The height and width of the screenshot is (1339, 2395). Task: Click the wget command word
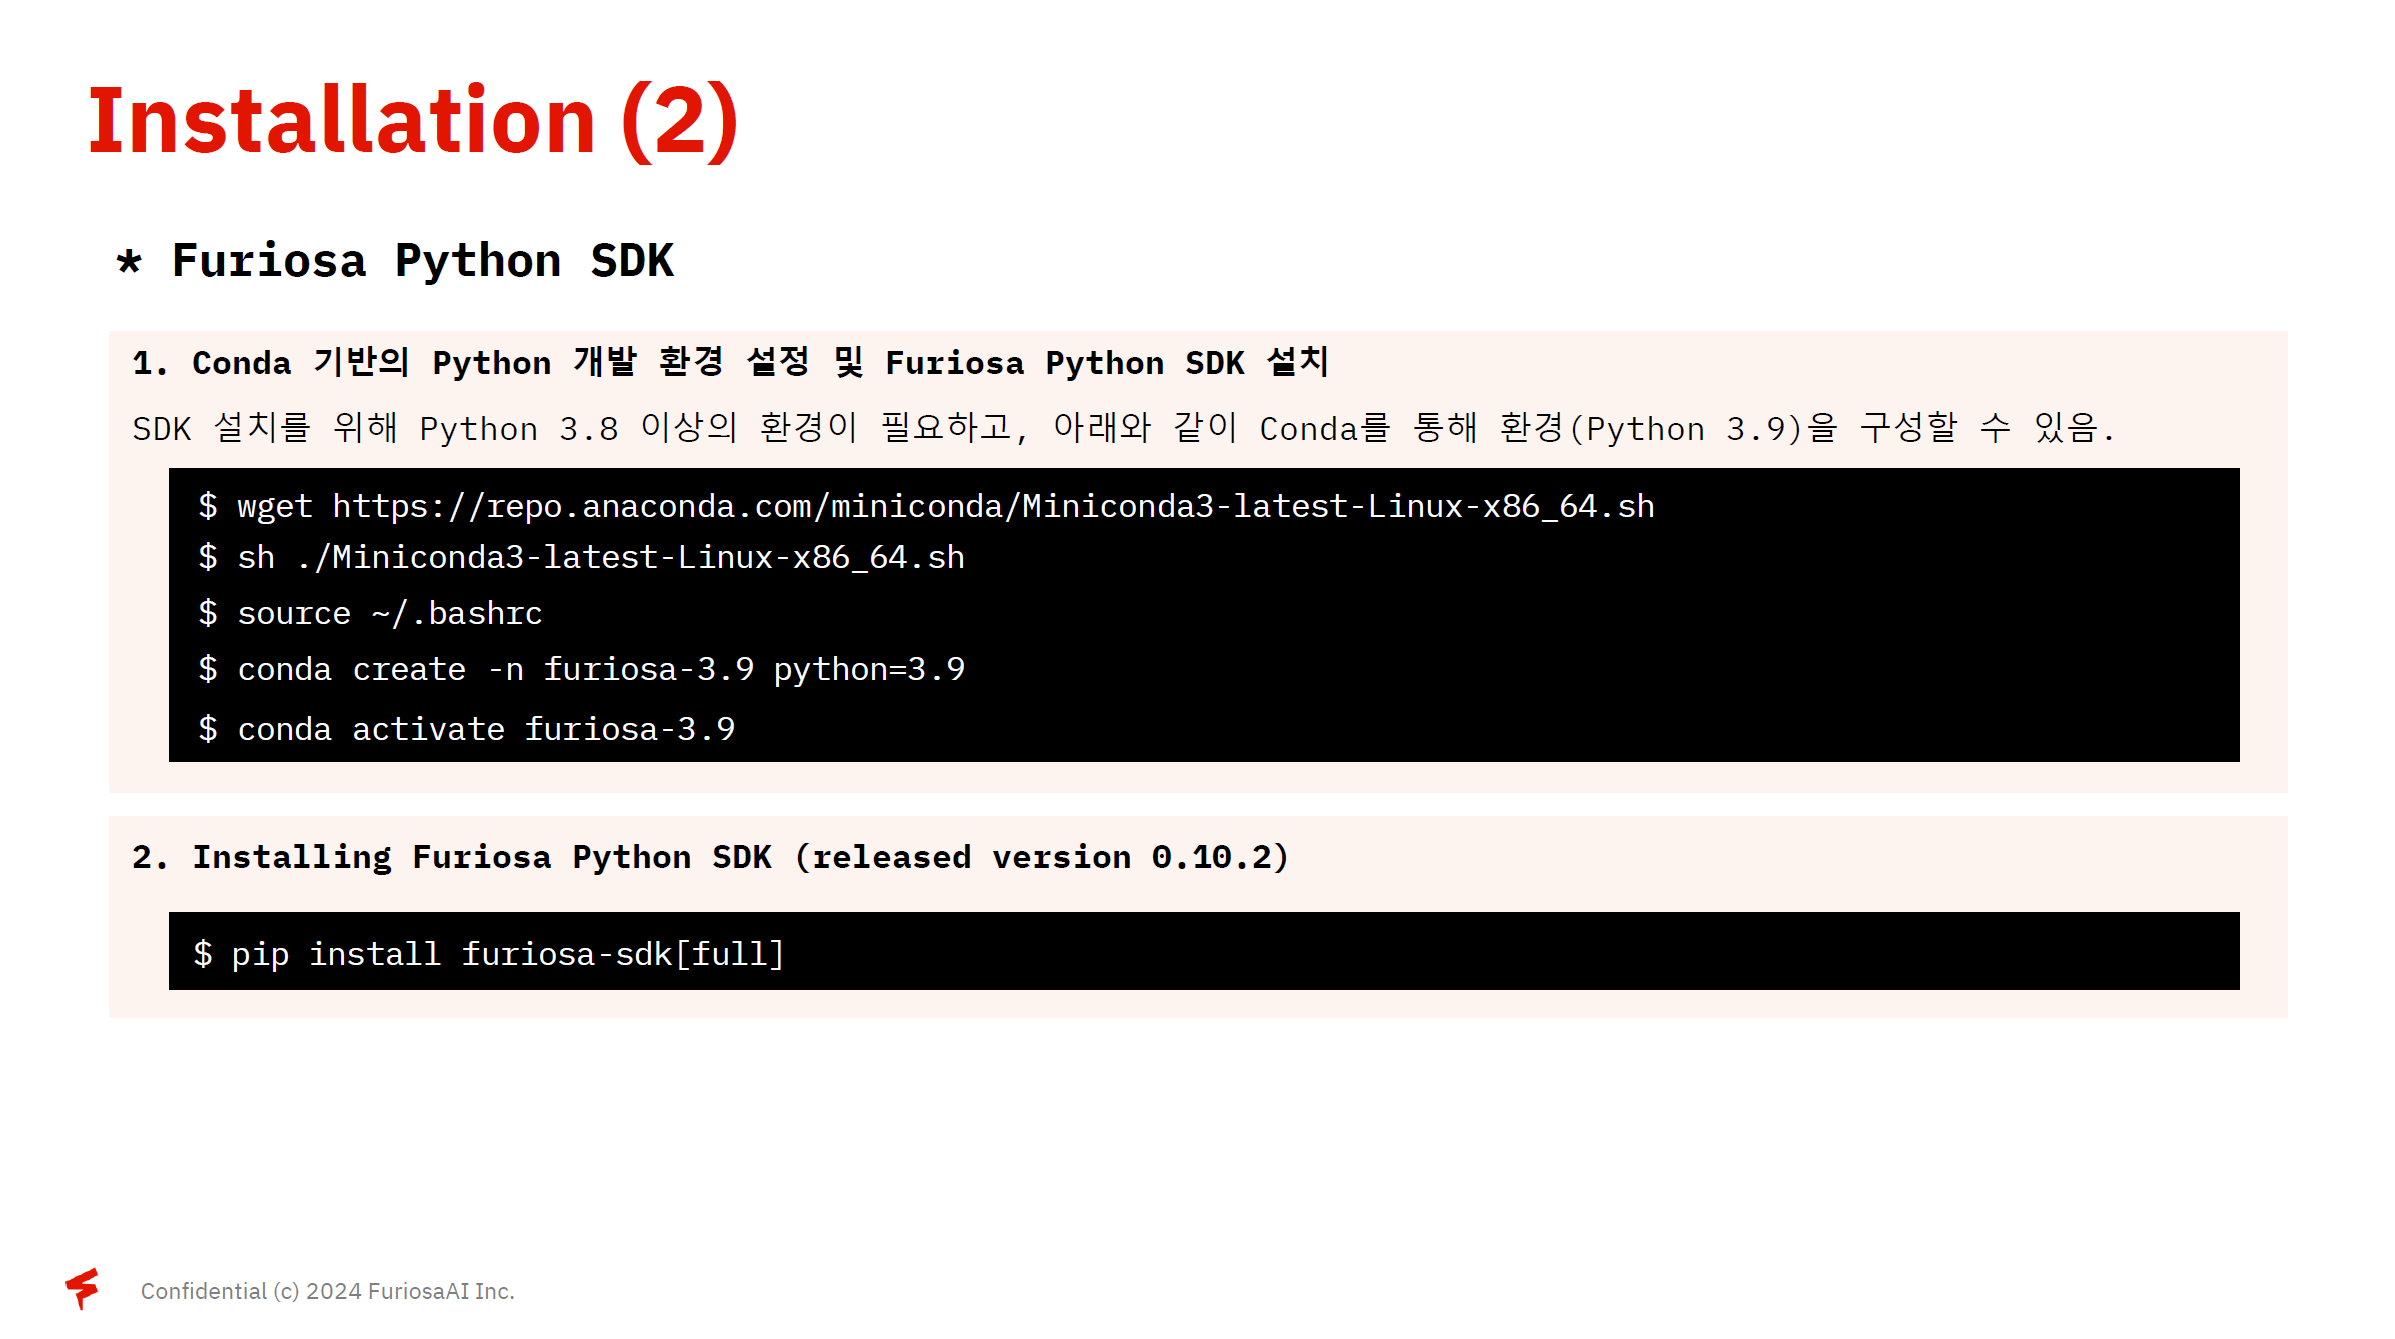click(274, 506)
